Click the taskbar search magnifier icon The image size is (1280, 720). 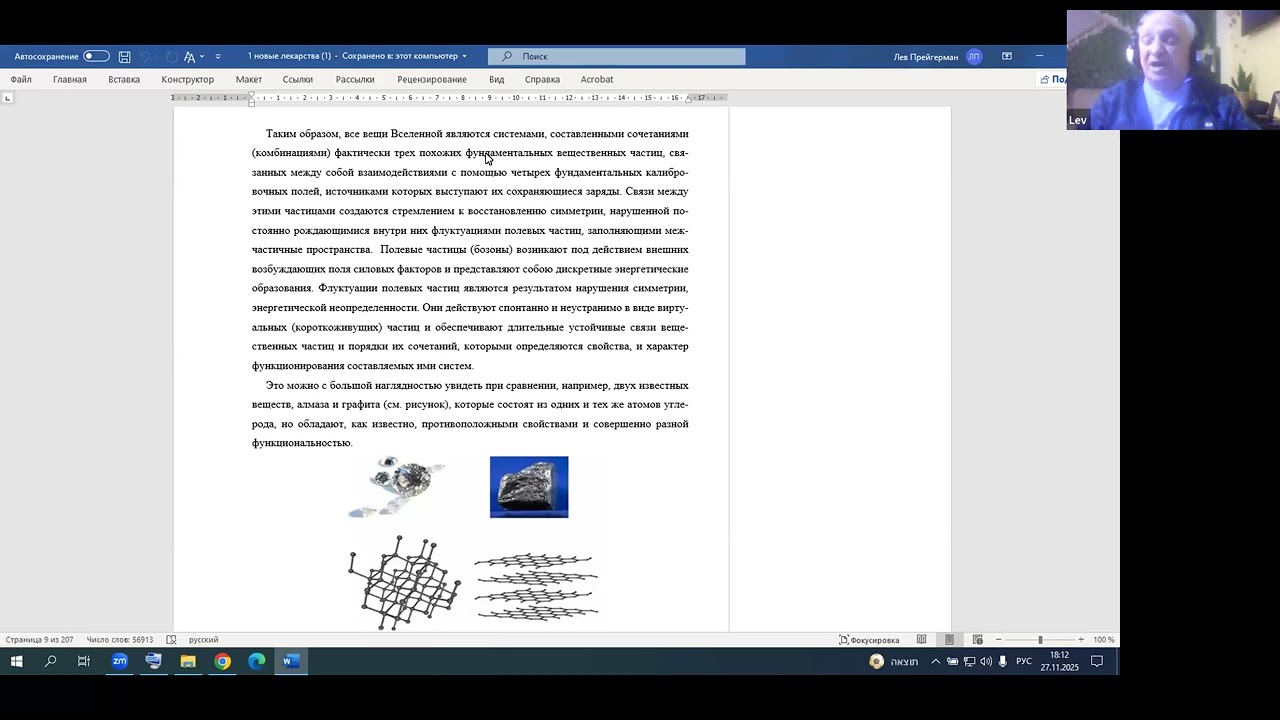coord(50,661)
